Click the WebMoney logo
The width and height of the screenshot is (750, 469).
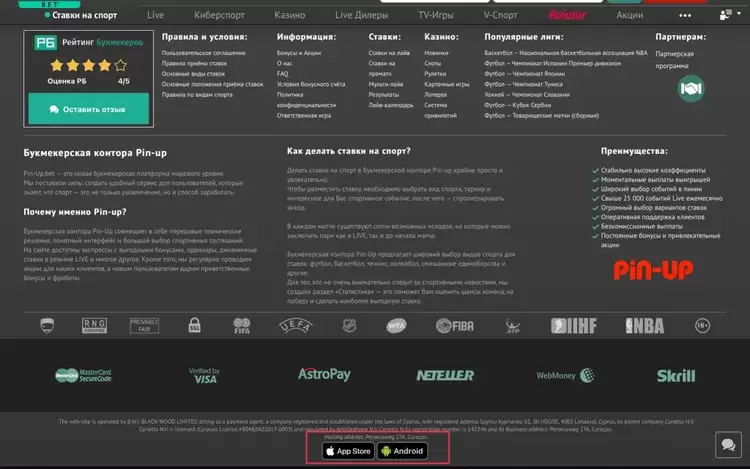(x=565, y=375)
